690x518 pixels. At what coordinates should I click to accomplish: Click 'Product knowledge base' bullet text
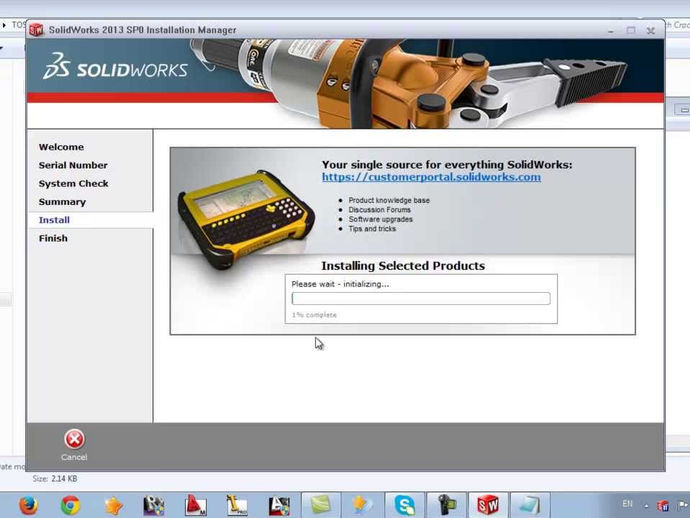click(389, 200)
